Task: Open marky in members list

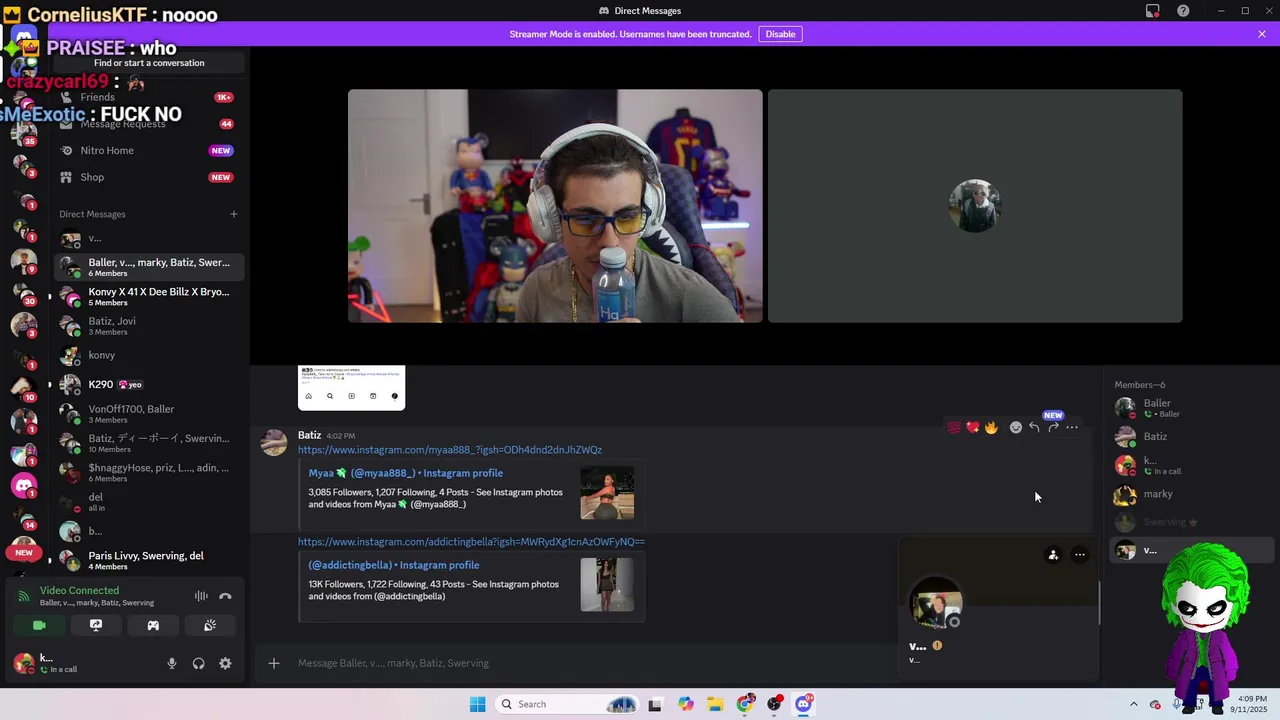Action: (x=1194, y=494)
